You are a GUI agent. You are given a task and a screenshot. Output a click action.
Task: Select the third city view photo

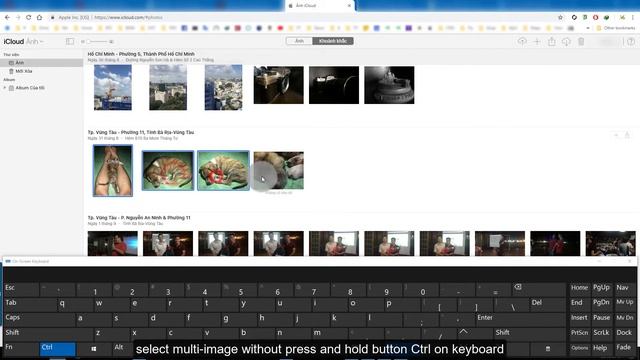coord(223,87)
